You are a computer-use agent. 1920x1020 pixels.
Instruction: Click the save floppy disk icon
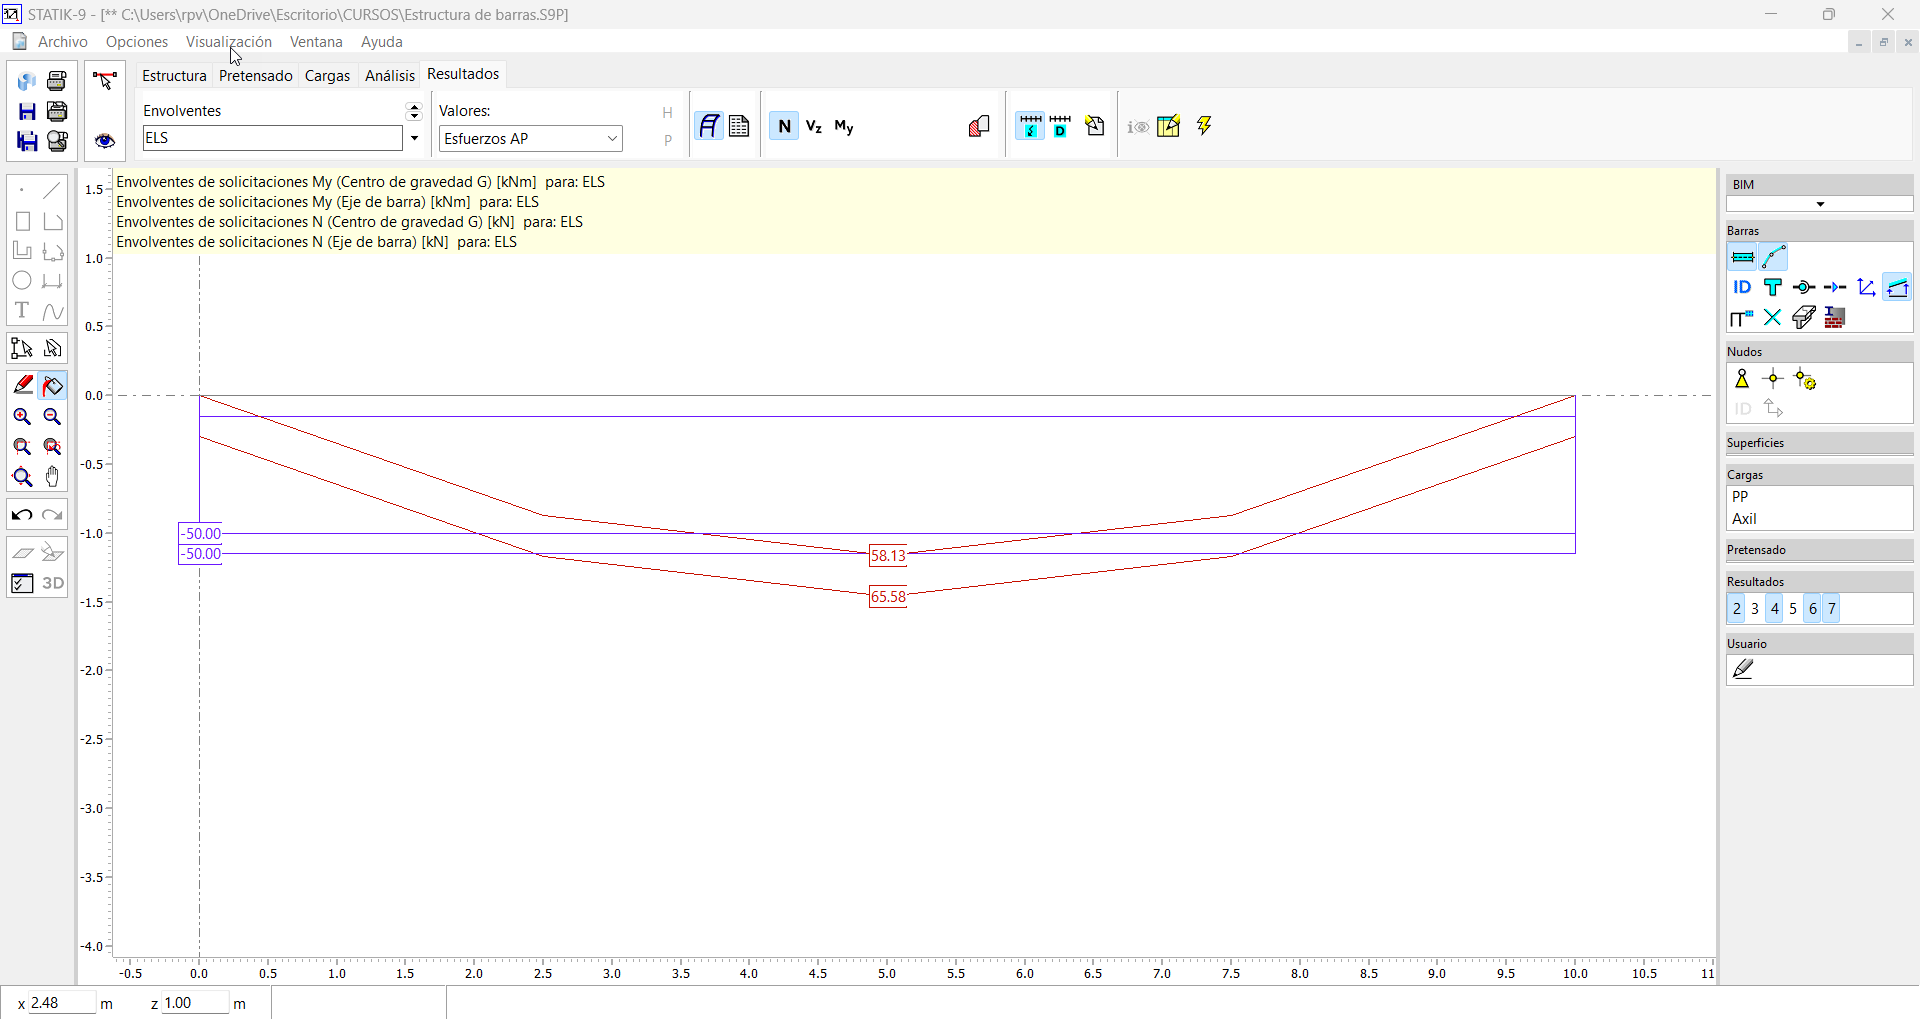(x=27, y=111)
